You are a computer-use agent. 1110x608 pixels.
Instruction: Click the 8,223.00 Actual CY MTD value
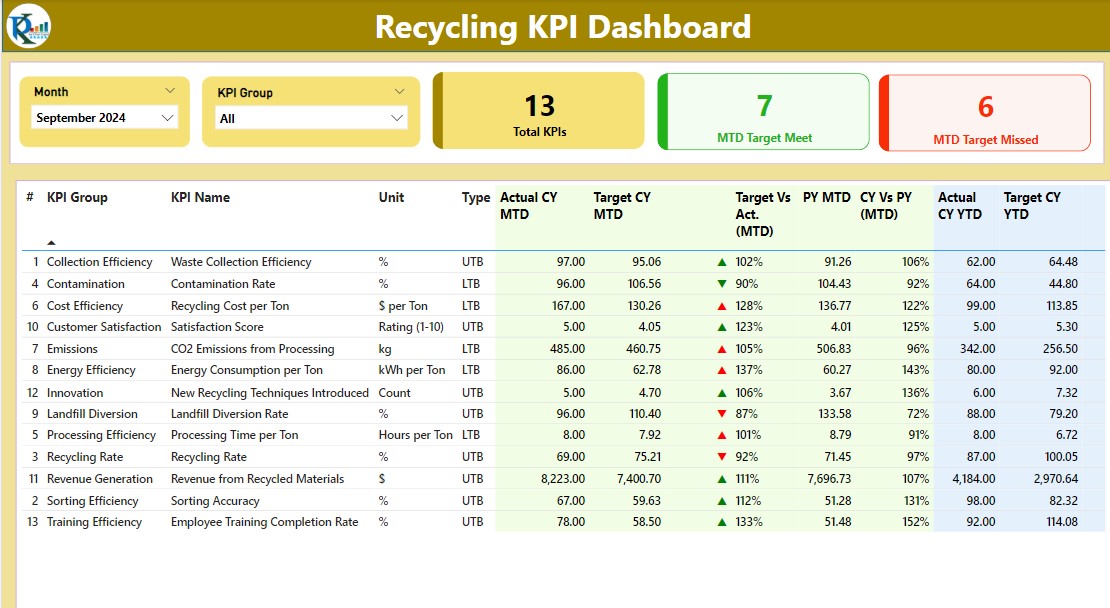point(563,479)
